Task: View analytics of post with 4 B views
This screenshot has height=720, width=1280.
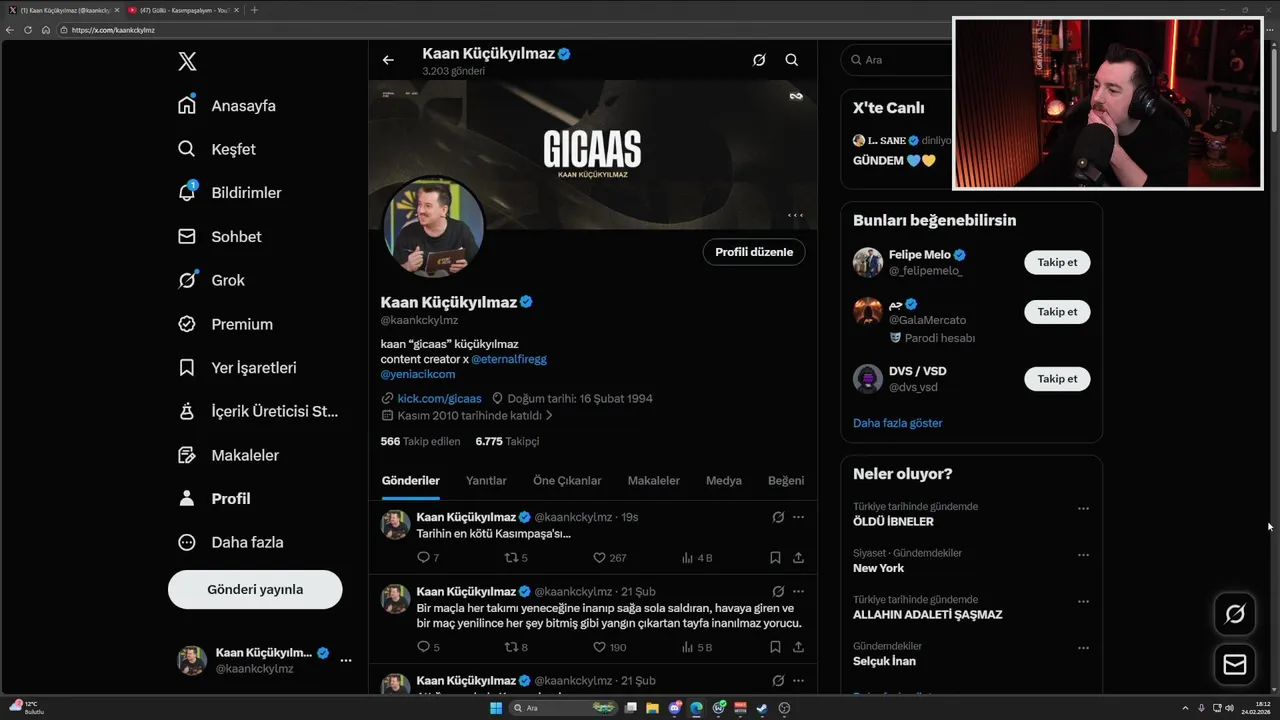Action: pyautogui.click(x=697, y=558)
